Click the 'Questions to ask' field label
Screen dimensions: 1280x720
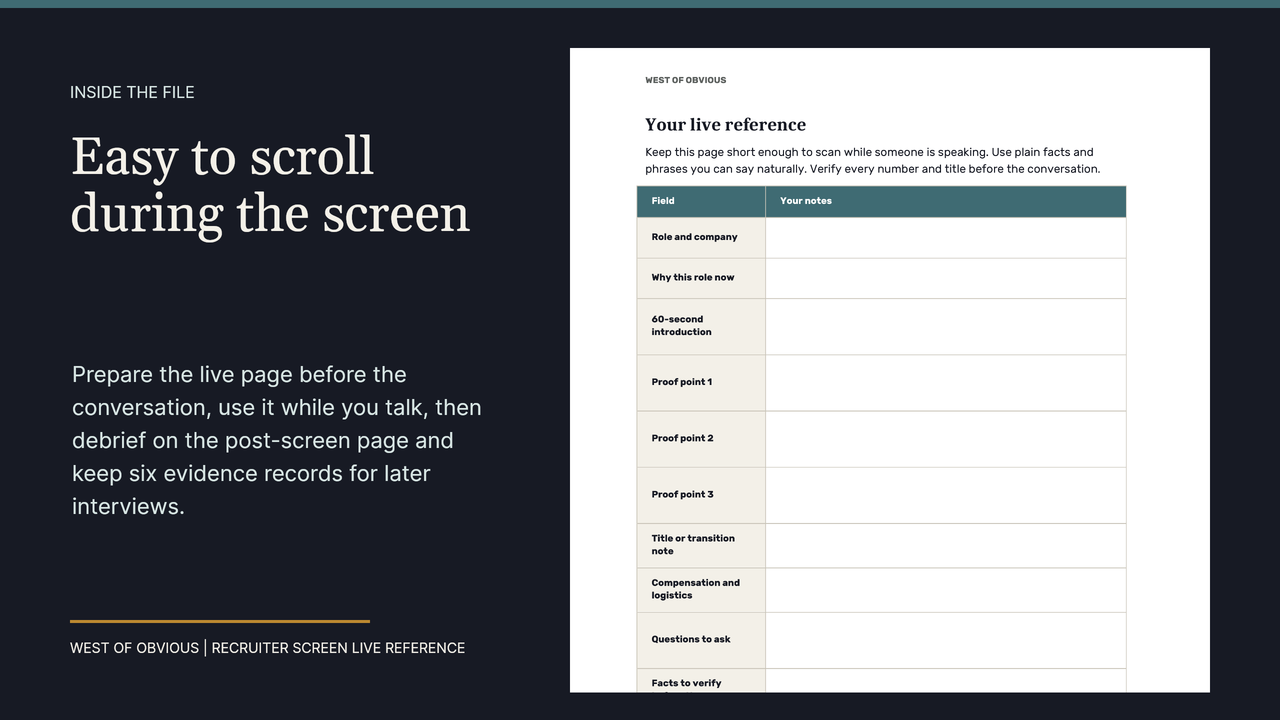coord(691,639)
